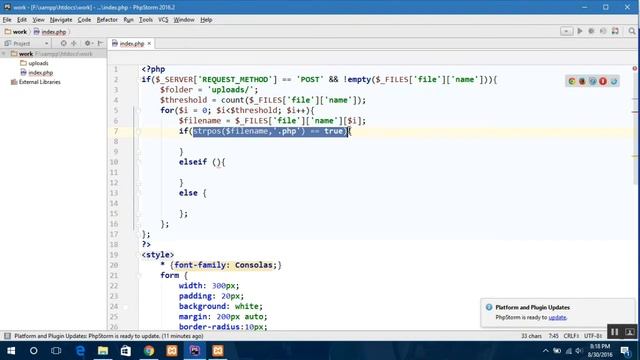Image resolution: width=640 pixels, height=360 pixels.
Task: Click the pause recording overlay button
Action: coord(614,332)
